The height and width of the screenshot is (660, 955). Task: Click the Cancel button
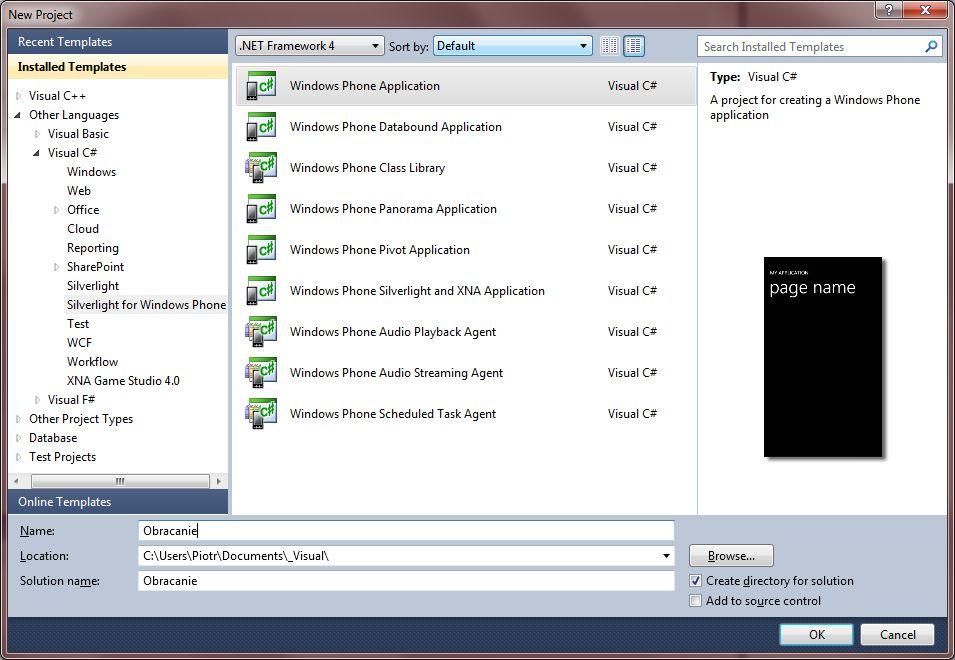pos(897,634)
